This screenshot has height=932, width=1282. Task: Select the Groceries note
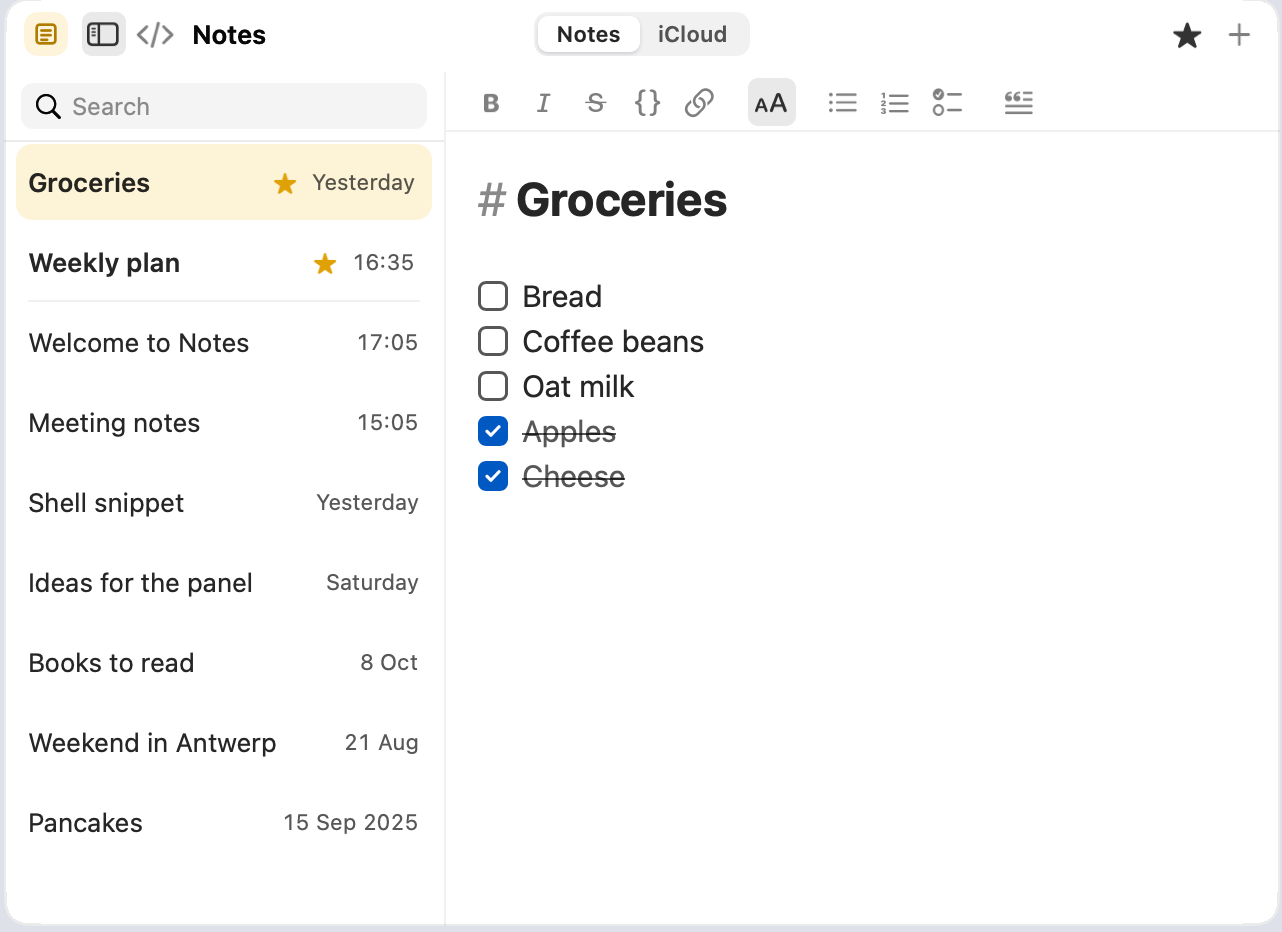click(x=224, y=182)
